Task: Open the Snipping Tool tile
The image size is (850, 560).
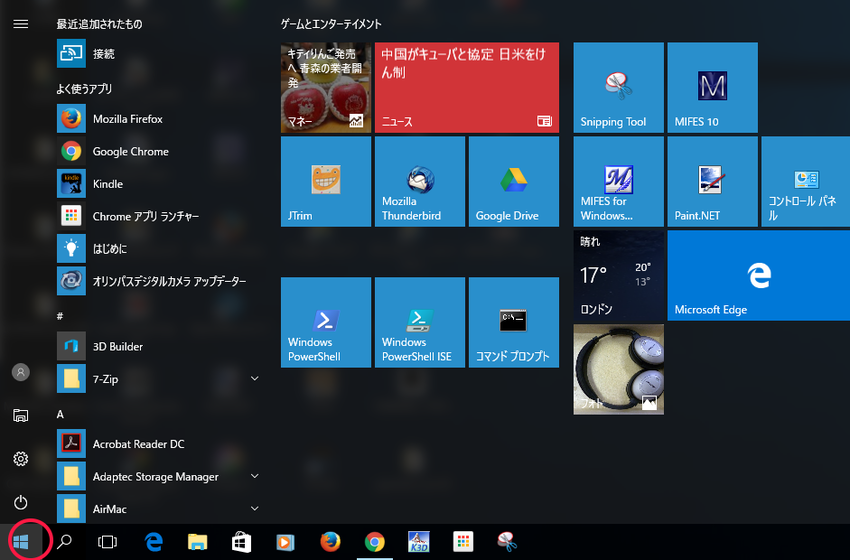Action: tap(619, 87)
